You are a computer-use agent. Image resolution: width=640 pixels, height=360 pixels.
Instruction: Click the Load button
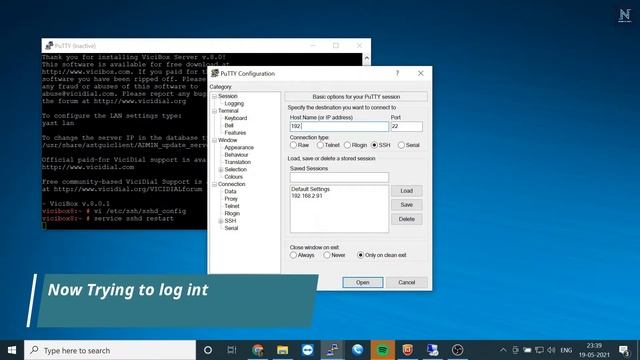click(x=407, y=191)
